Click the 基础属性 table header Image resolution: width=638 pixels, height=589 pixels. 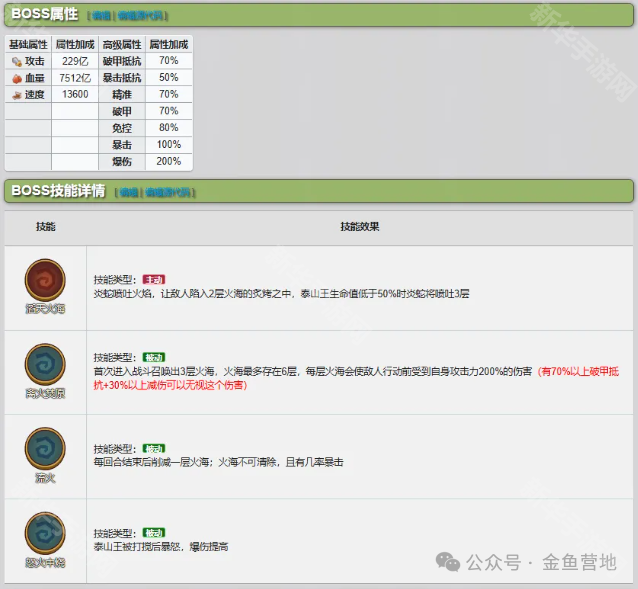(28, 45)
